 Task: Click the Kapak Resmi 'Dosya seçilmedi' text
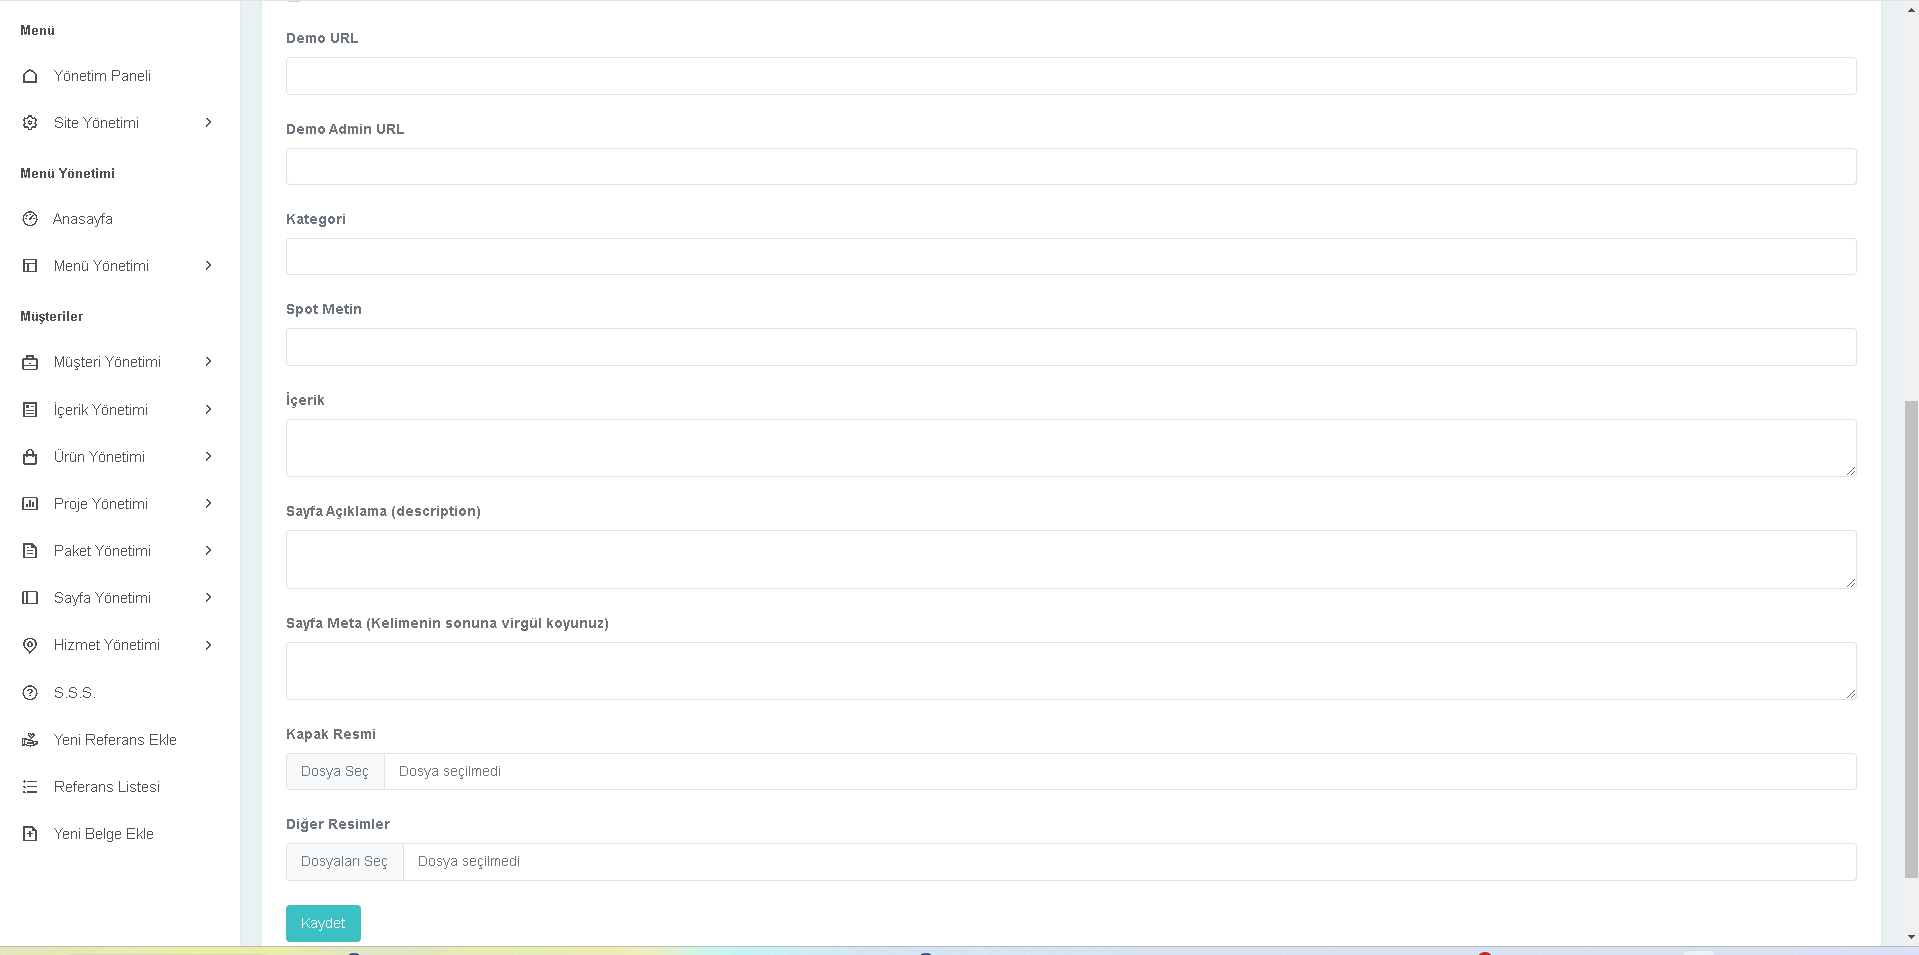pyautogui.click(x=450, y=771)
